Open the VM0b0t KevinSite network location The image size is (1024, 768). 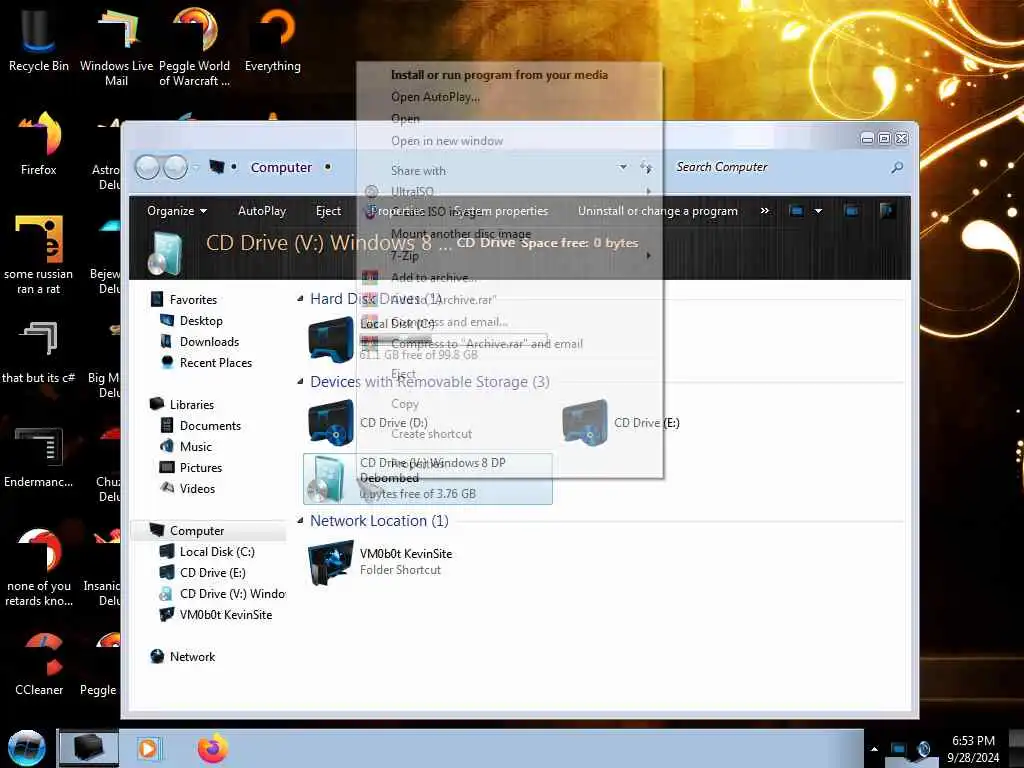379,562
